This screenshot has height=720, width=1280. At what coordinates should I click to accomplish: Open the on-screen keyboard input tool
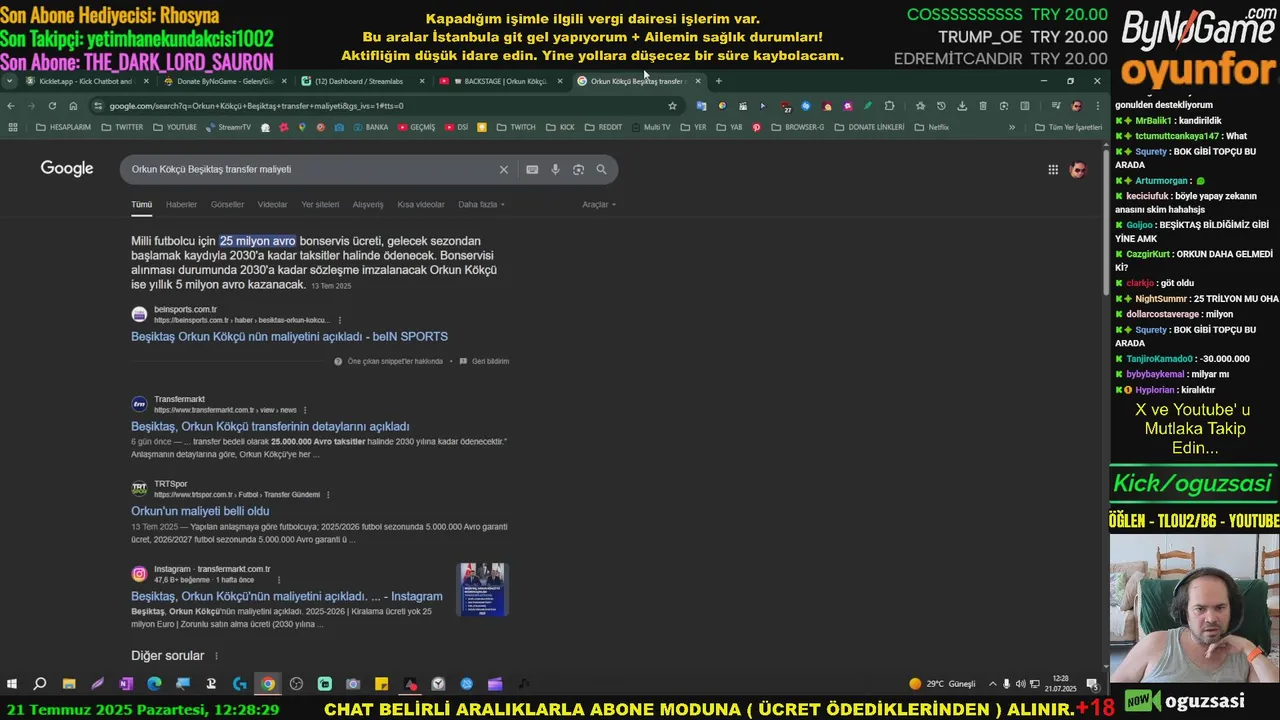coord(532,170)
